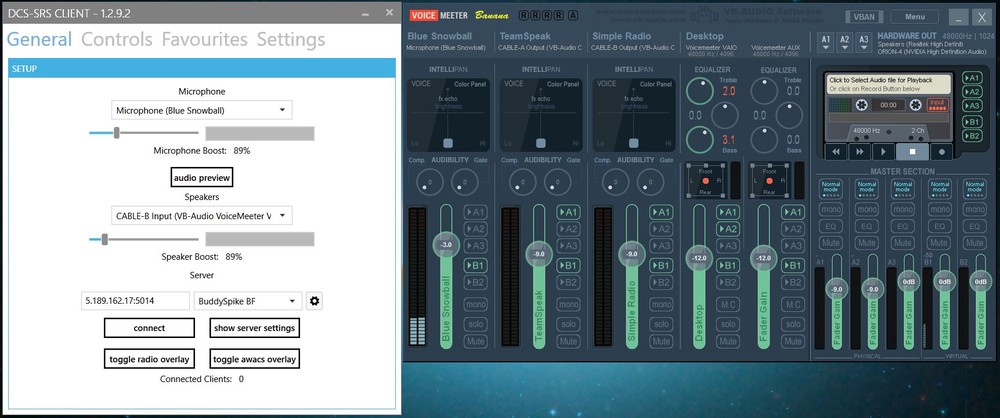Adjust the Speaker Boost slider

(x=105, y=239)
